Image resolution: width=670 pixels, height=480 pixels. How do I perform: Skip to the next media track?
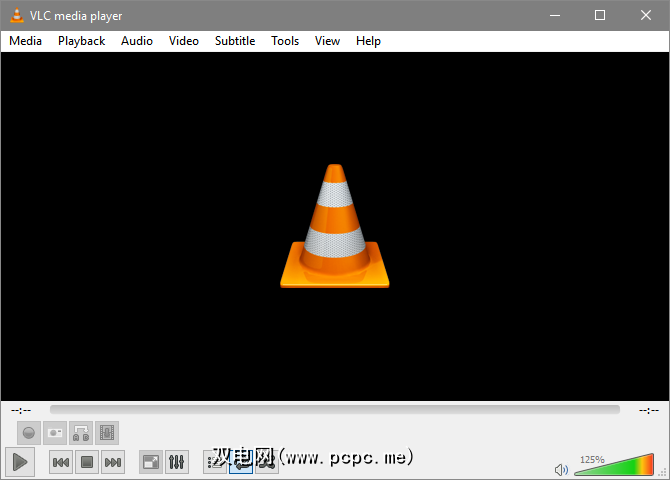(113, 462)
